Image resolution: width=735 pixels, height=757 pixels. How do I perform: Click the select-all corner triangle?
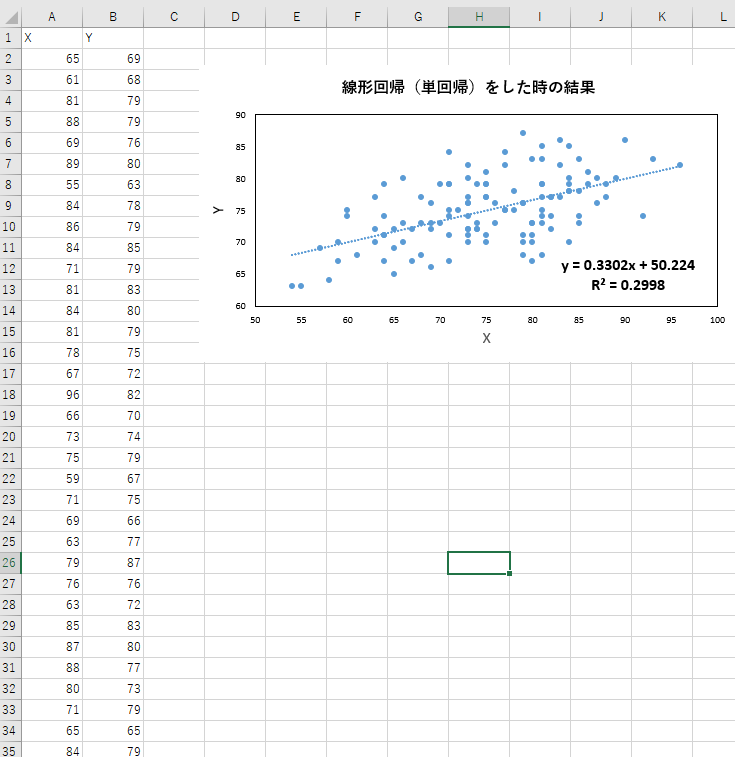tap(11, 17)
